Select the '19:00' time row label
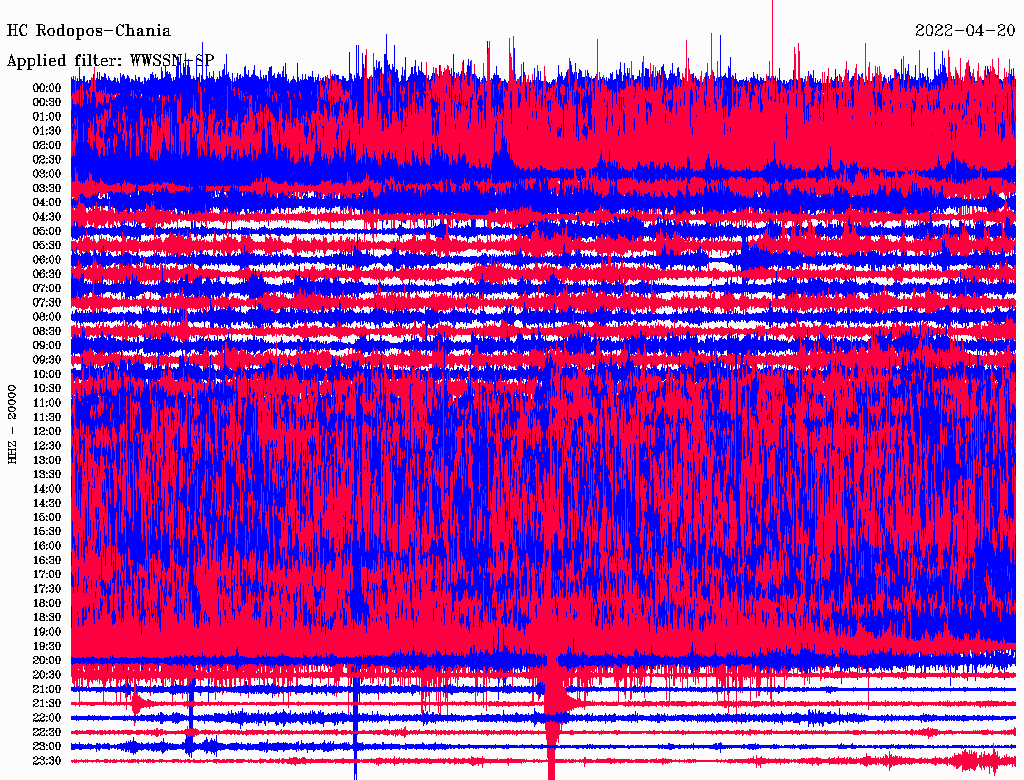Image resolution: width=1024 pixels, height=780 pixels. click(47, 632)
